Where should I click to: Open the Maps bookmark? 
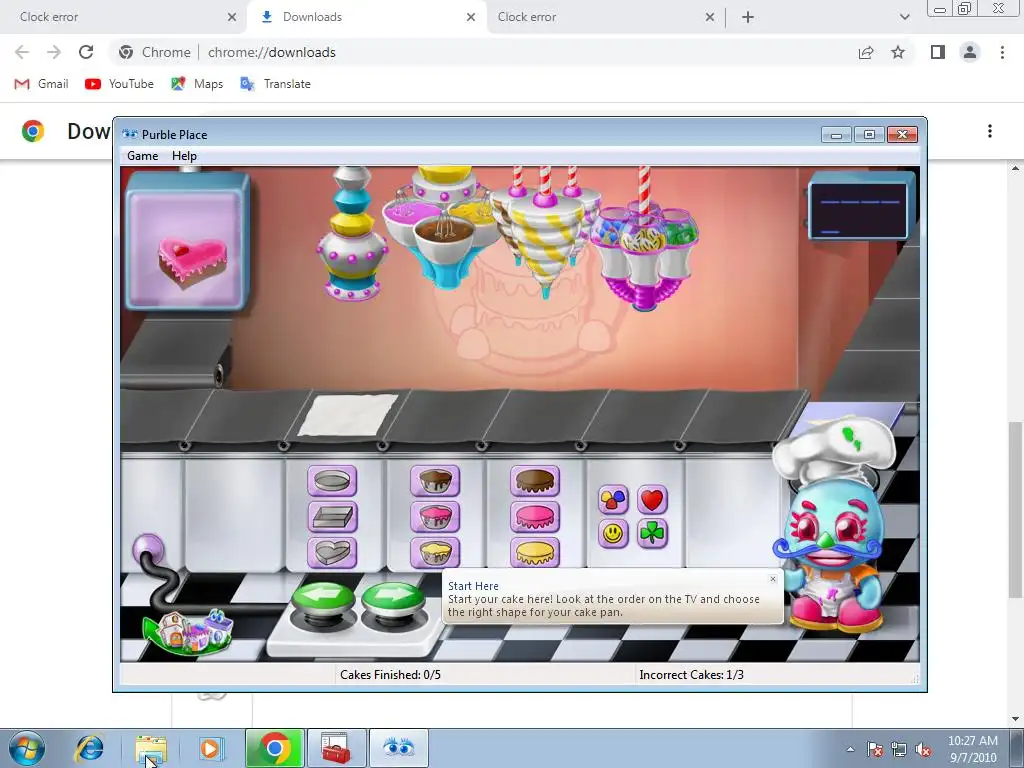(197, 84)
